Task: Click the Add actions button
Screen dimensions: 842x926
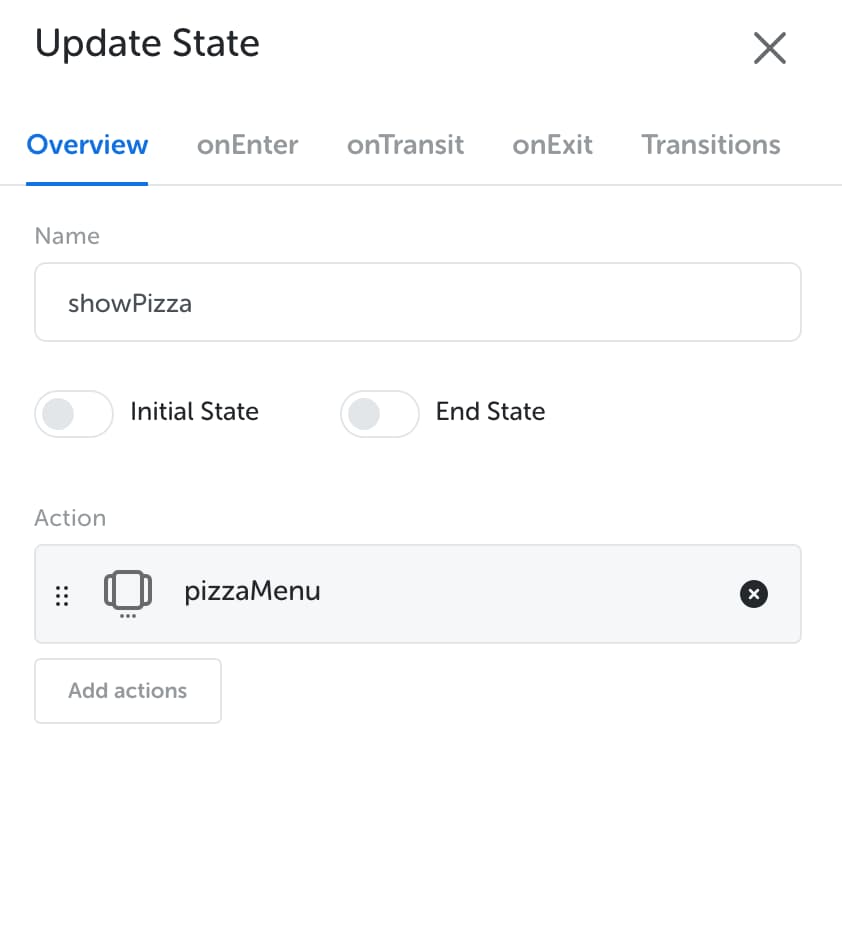Action: (x=128, y=691)
